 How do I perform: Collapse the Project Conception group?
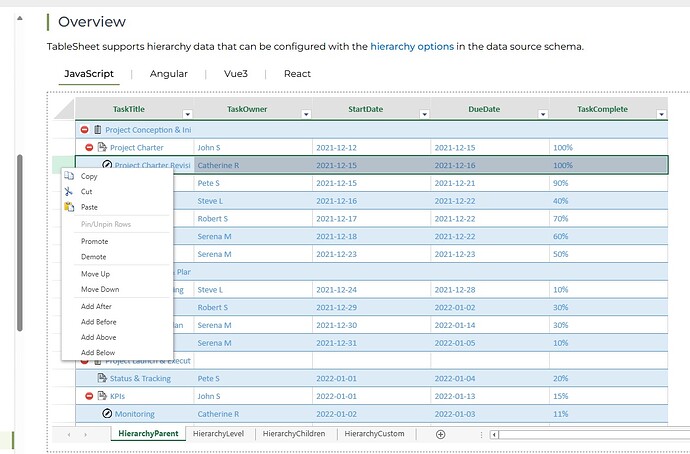(x=84, y=130)
